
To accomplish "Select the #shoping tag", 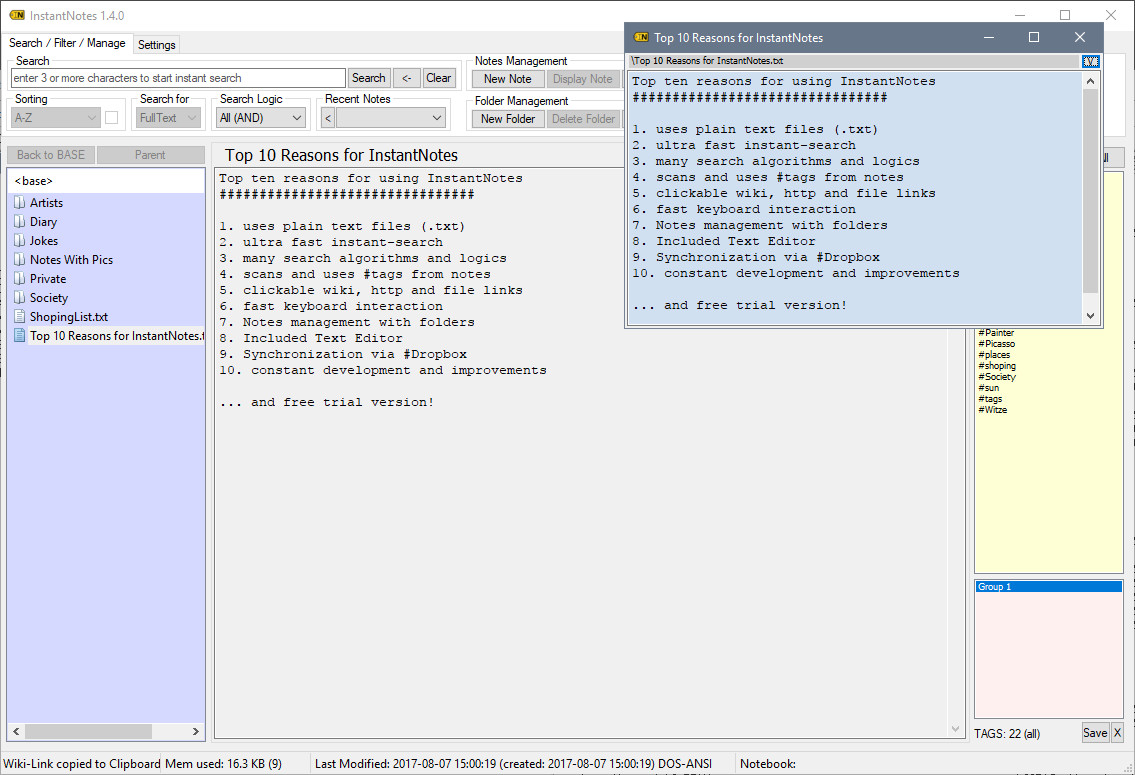I will [997, 365].
